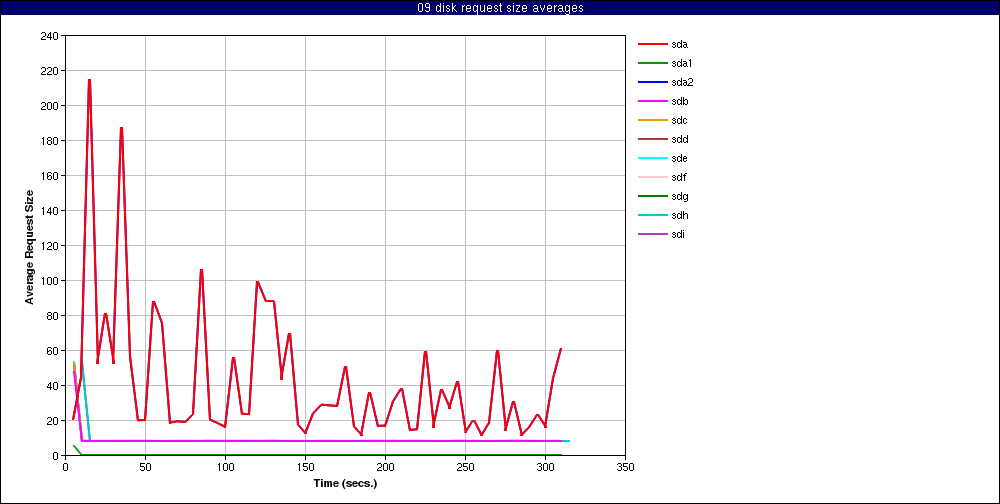1000x504 pixels.
Task: Select the sdb legend label
Action: (x=679, y=101)
